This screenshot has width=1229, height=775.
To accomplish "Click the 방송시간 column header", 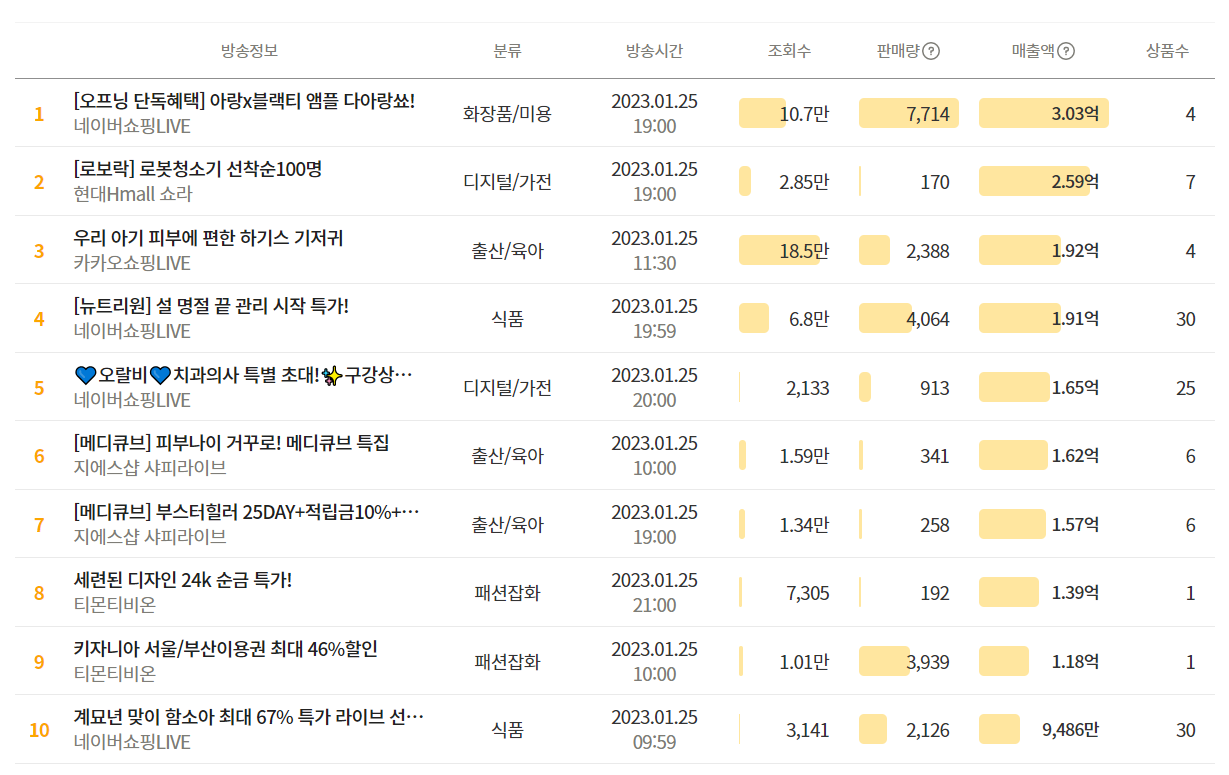I will pos(654,51).
